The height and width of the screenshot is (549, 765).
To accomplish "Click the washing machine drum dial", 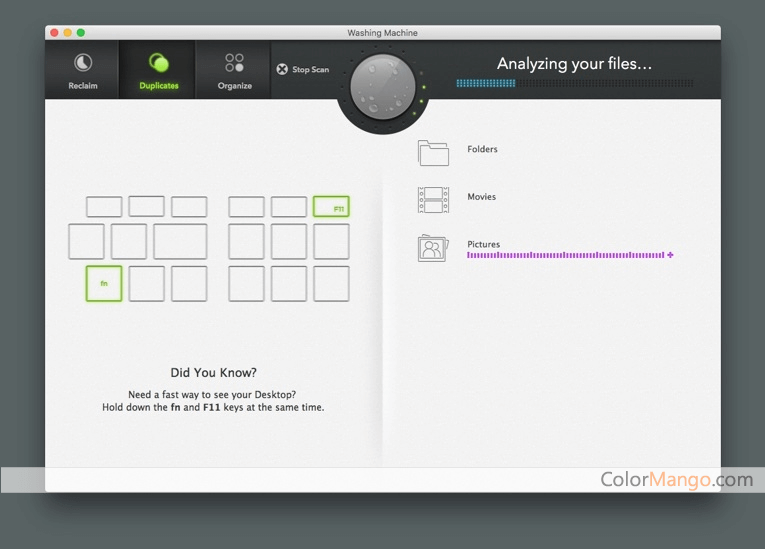I will point(382,87).
